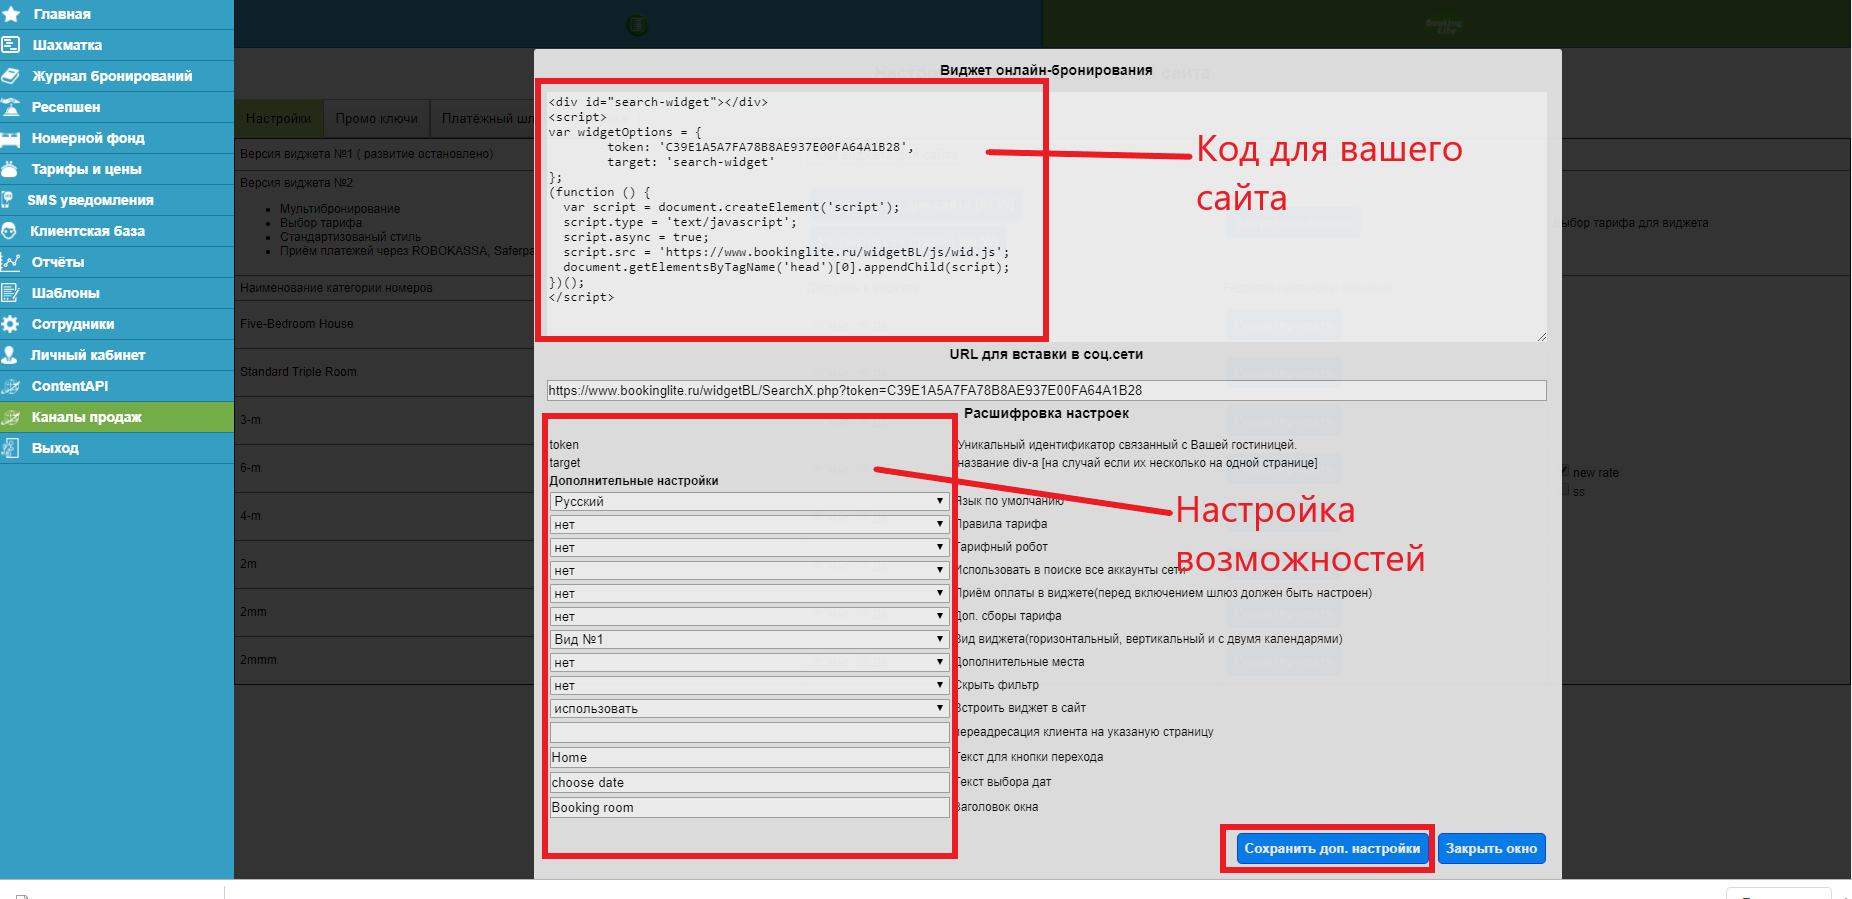Click the Тарифы и цены icon
Image resolution: width=1852 pixels, height=899 pixels.
click(x=11, y=169)
